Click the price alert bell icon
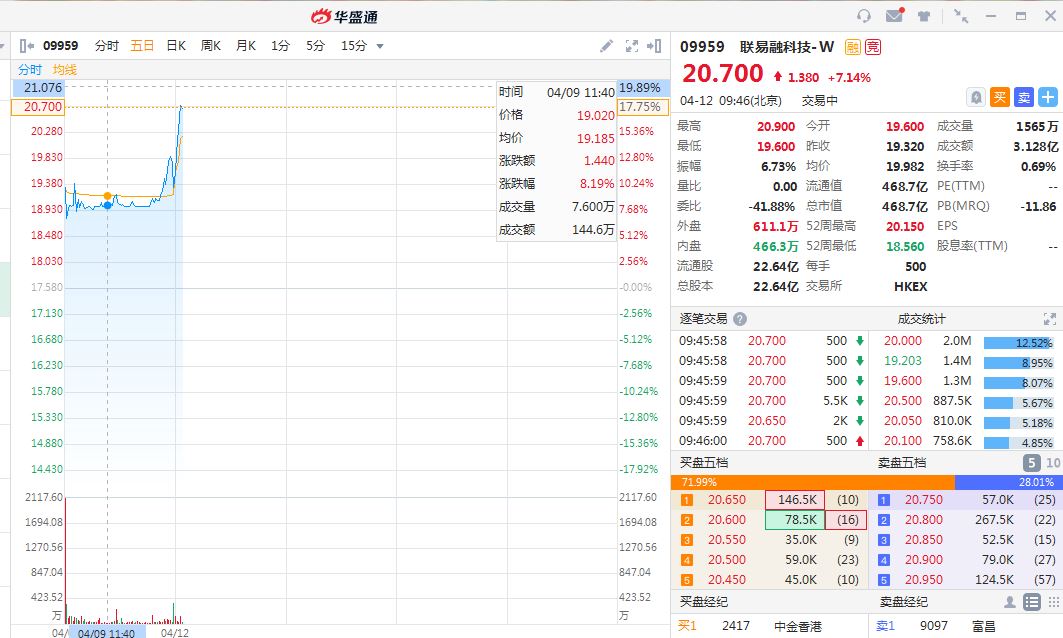1063x638 pixels. [975, 97]
